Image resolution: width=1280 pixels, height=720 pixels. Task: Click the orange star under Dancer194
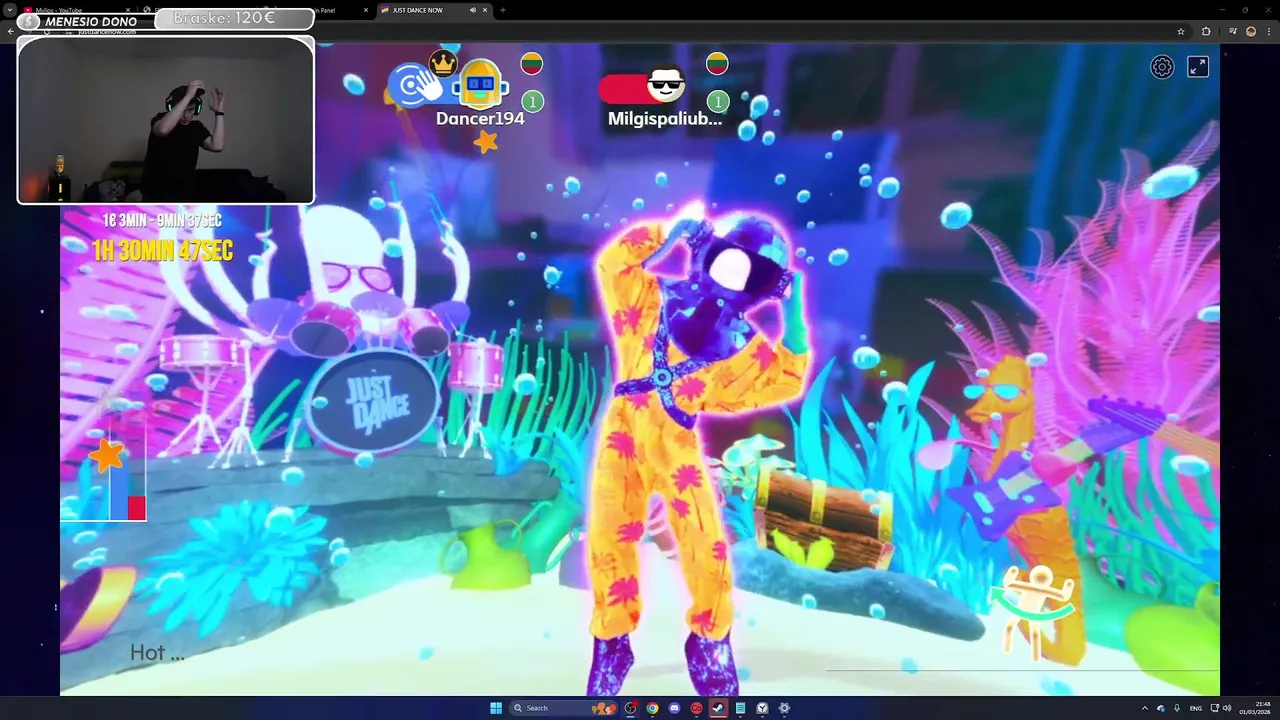(x=486, y=141)
